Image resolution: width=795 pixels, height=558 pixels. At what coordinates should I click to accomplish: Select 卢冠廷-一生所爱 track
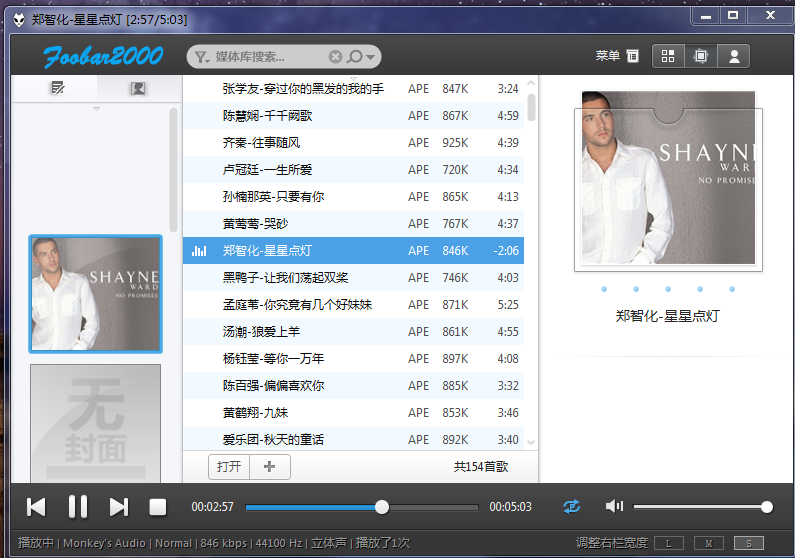(x=353, y=169)
